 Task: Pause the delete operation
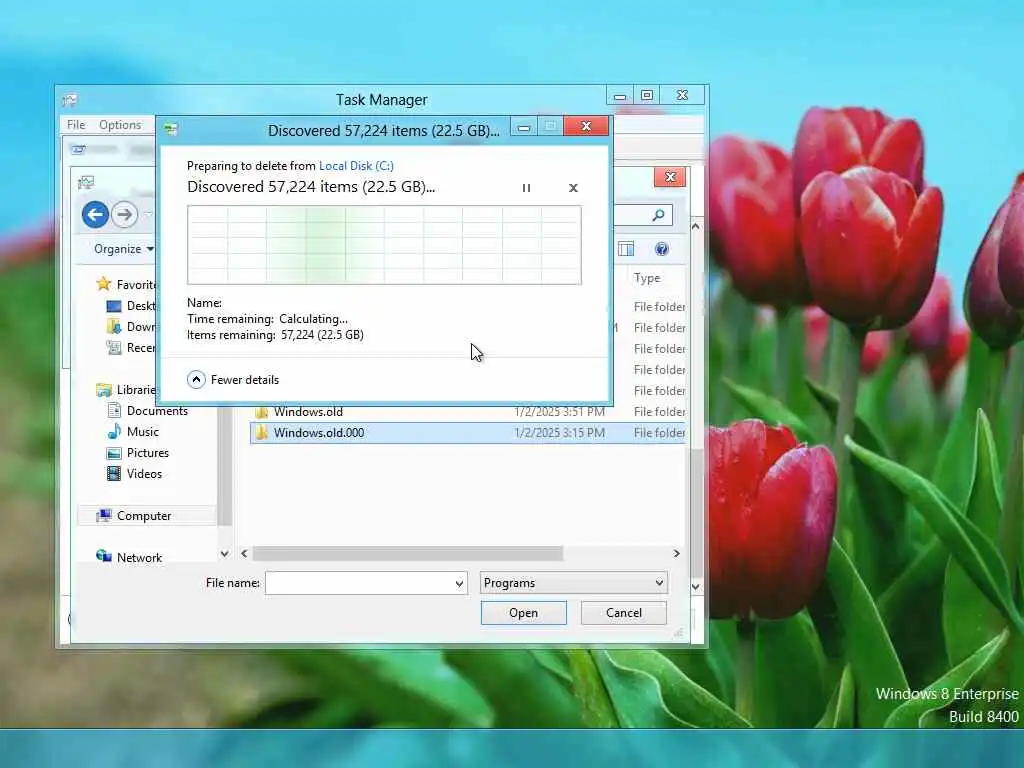[x=526, y=188]
